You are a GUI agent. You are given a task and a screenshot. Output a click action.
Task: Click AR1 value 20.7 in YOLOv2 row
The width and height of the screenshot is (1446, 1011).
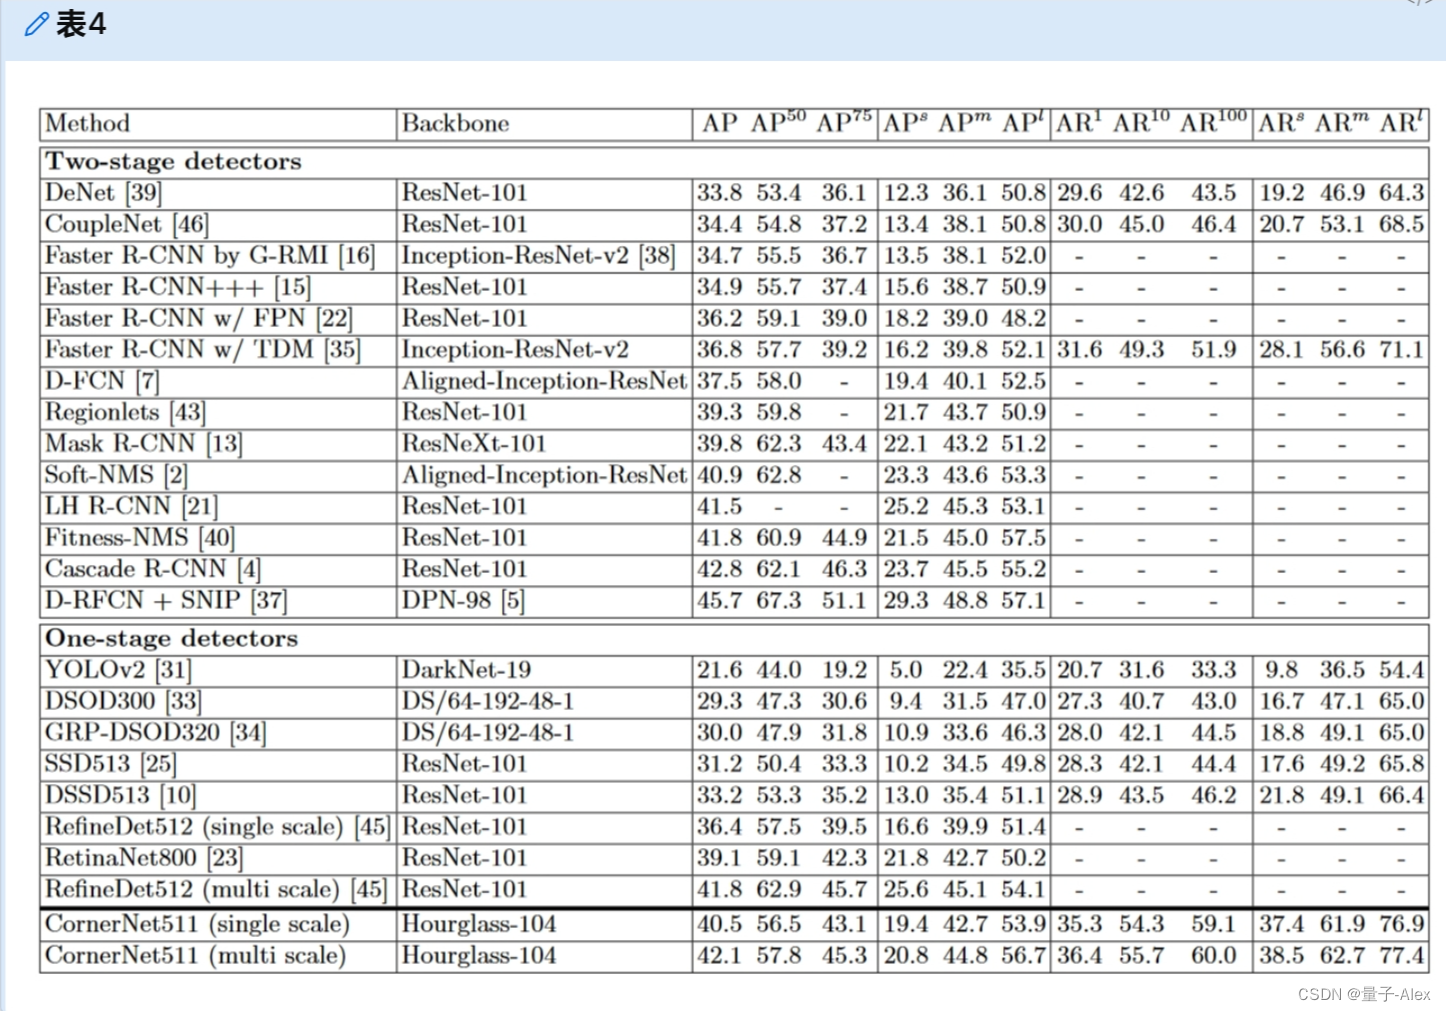click(1080, 670)
